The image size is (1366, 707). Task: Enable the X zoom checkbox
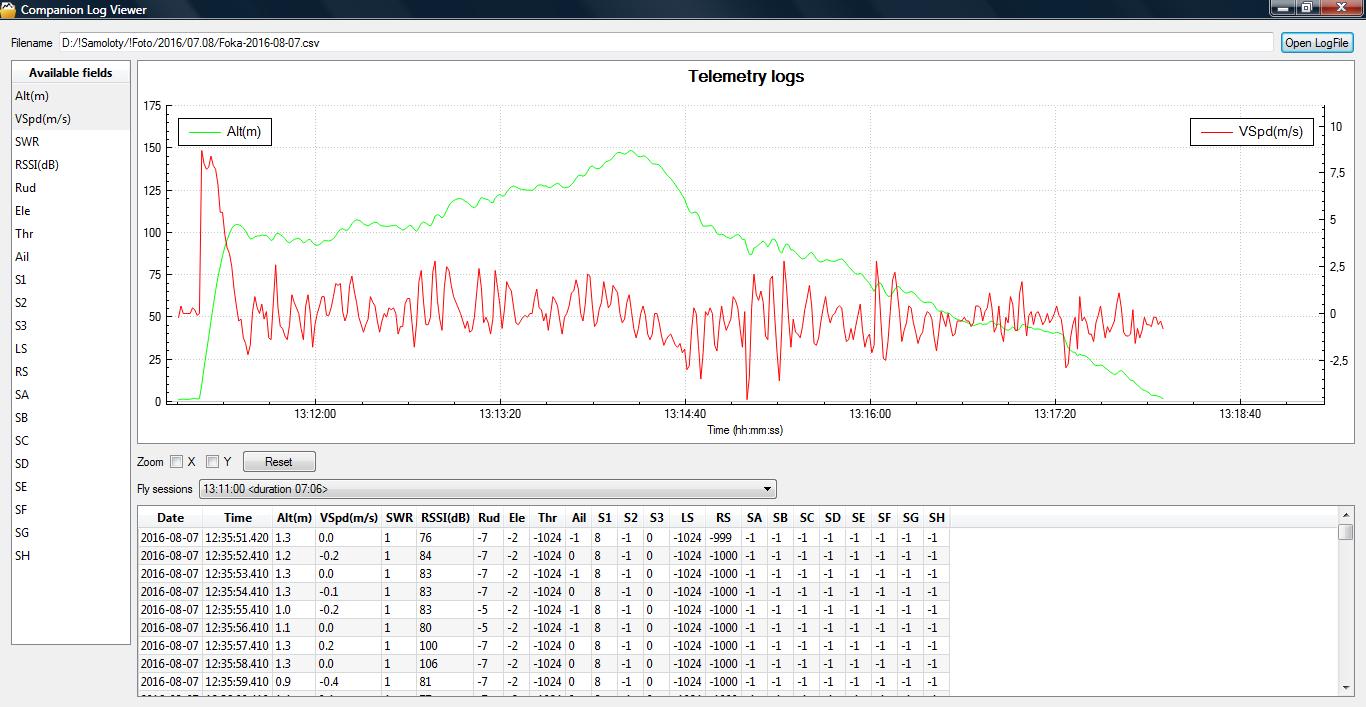coord(177,462)
